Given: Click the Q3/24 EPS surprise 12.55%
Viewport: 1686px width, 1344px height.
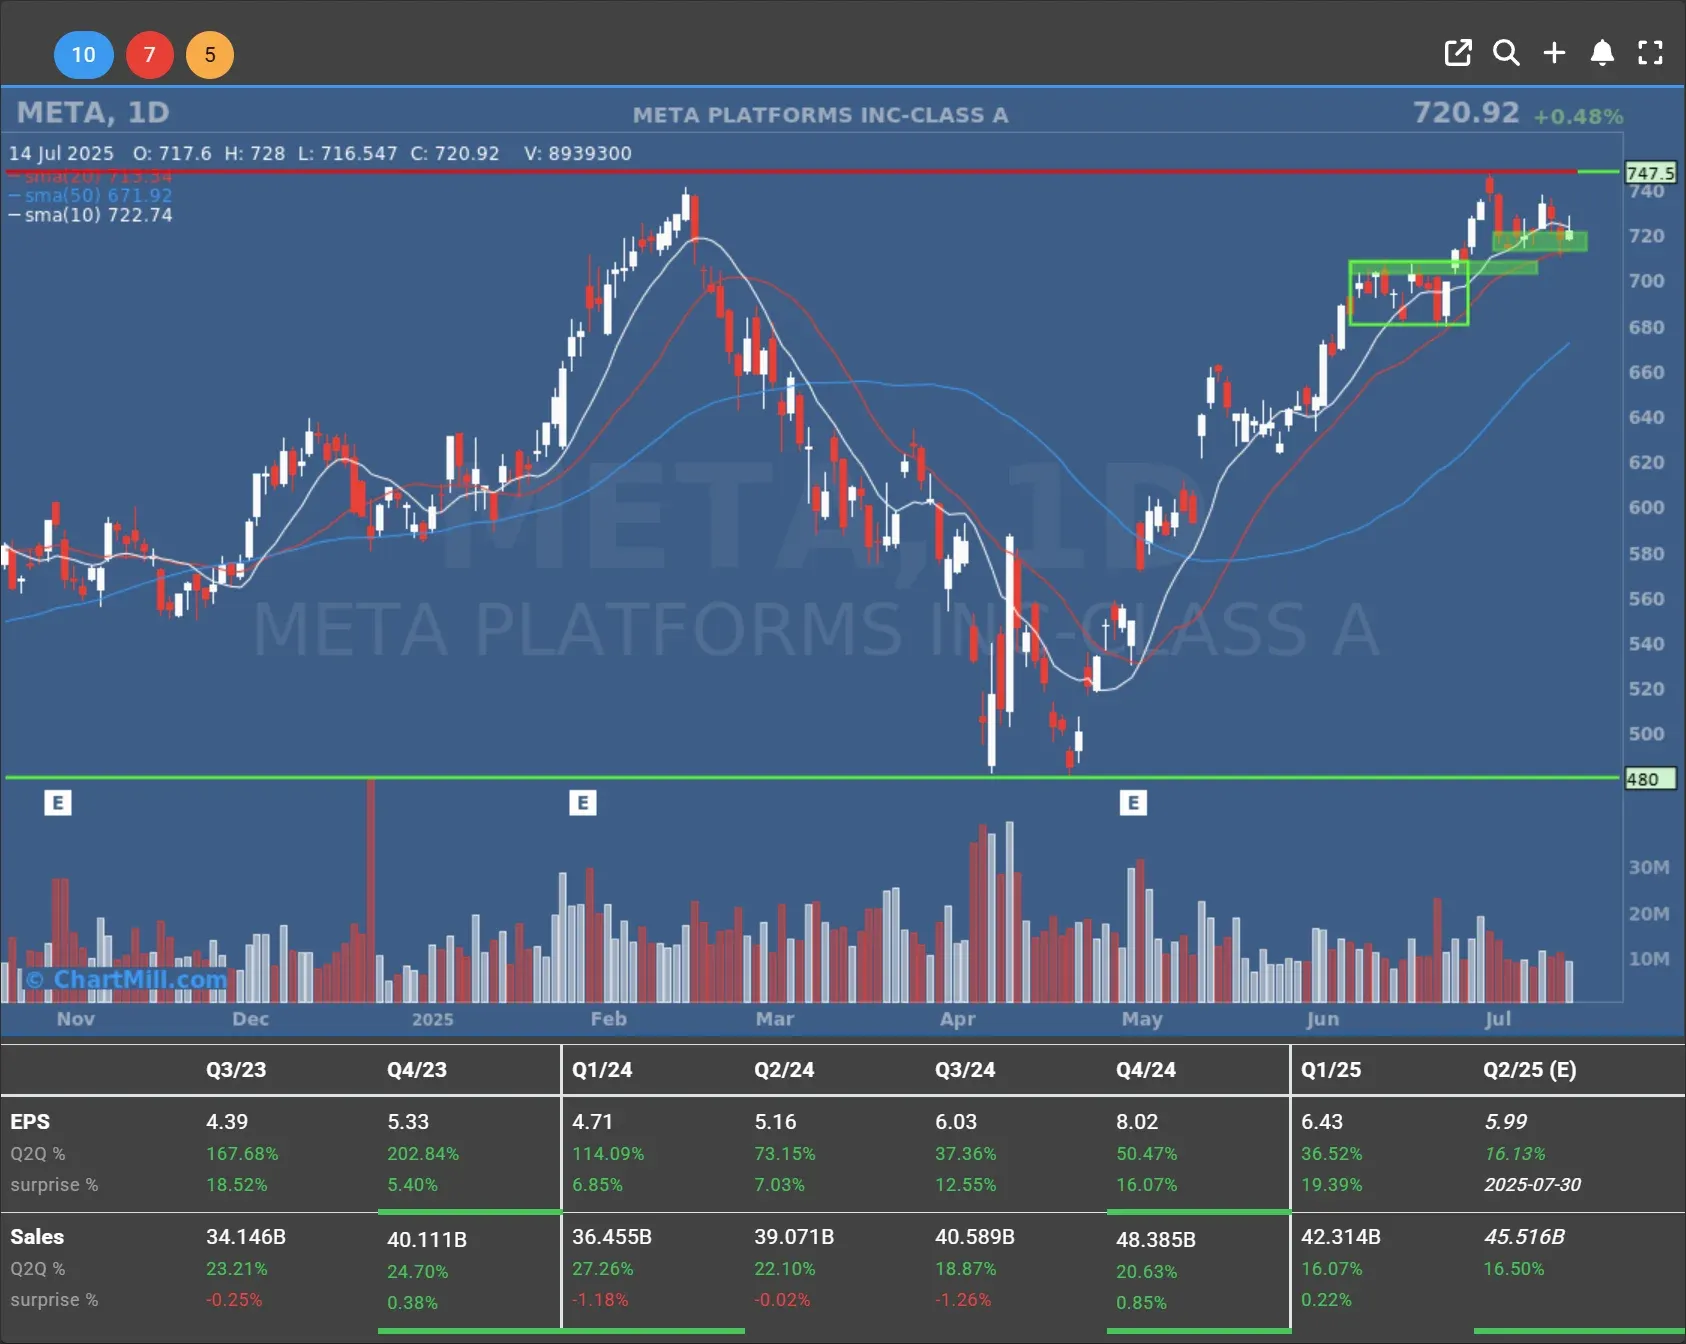Looking at the screenshot, I should click(x=966, y=1185).
